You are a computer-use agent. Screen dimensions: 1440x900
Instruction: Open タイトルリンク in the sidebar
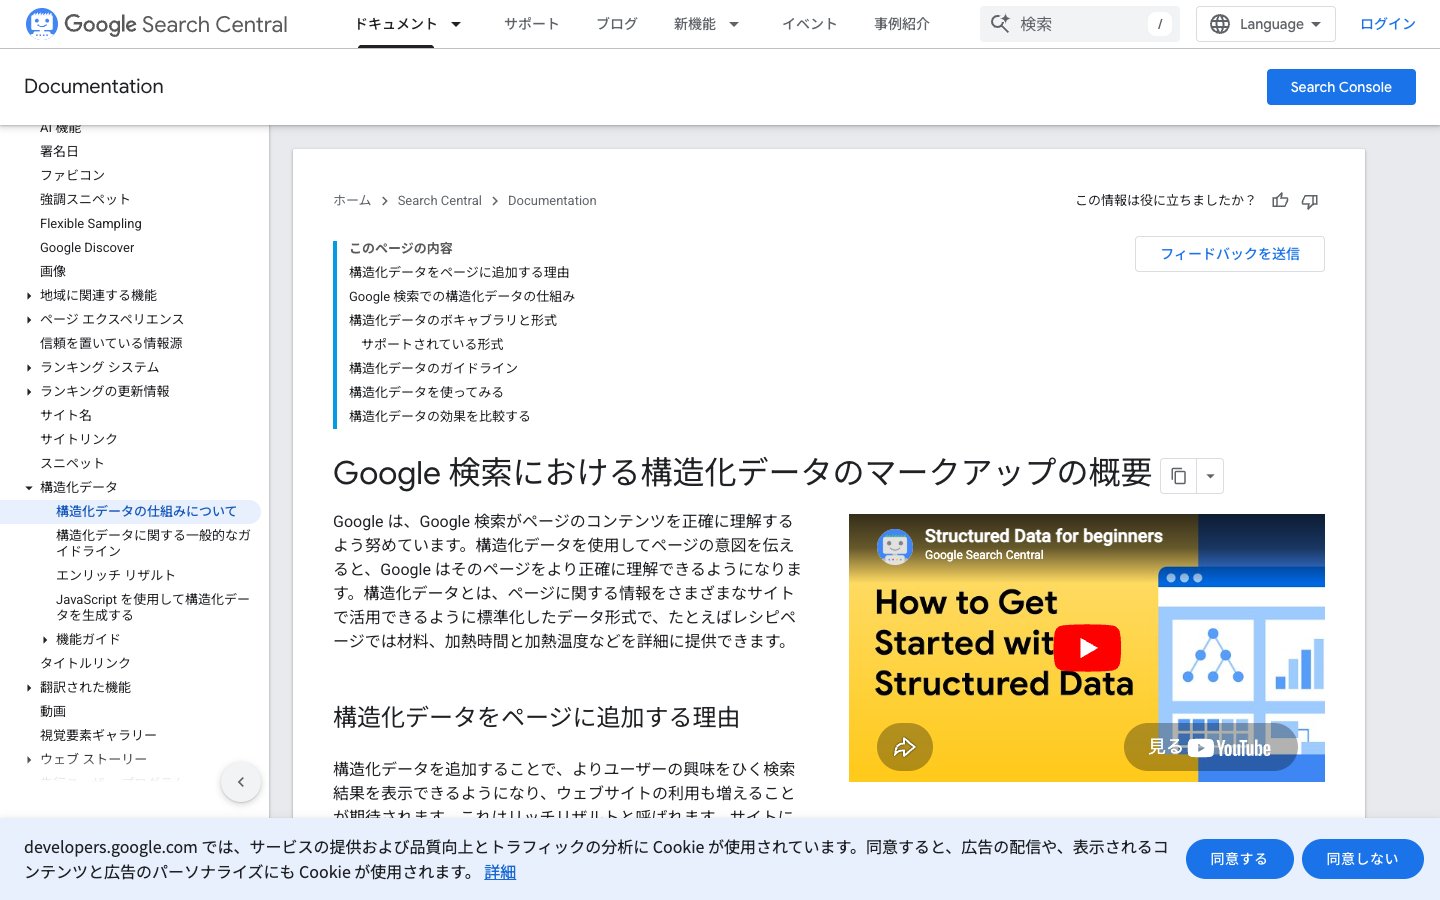pyautogui.click(x=85, y=663)
